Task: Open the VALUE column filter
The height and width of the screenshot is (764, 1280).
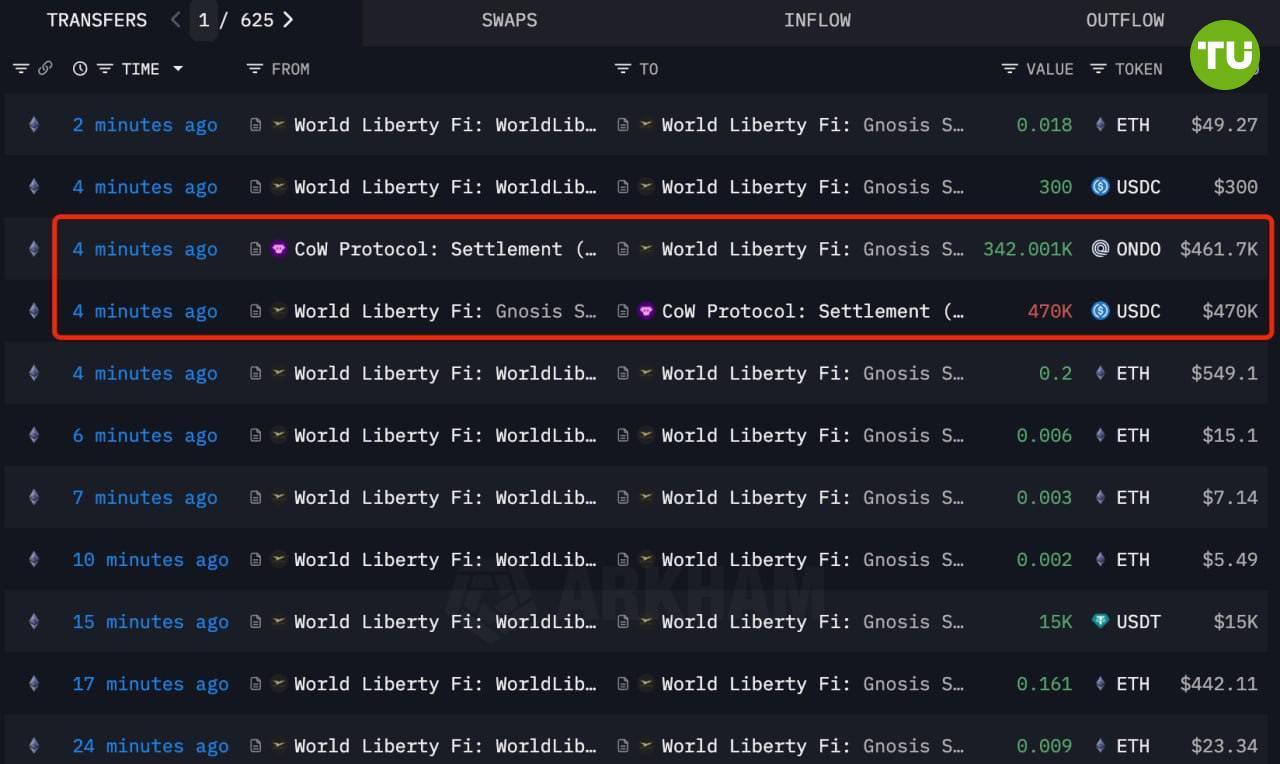Action: (1010, 69)
